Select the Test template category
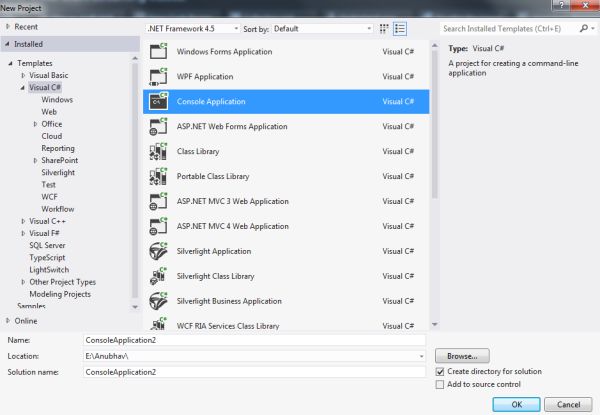Screen dimensions: 600x415 (49, 185)
